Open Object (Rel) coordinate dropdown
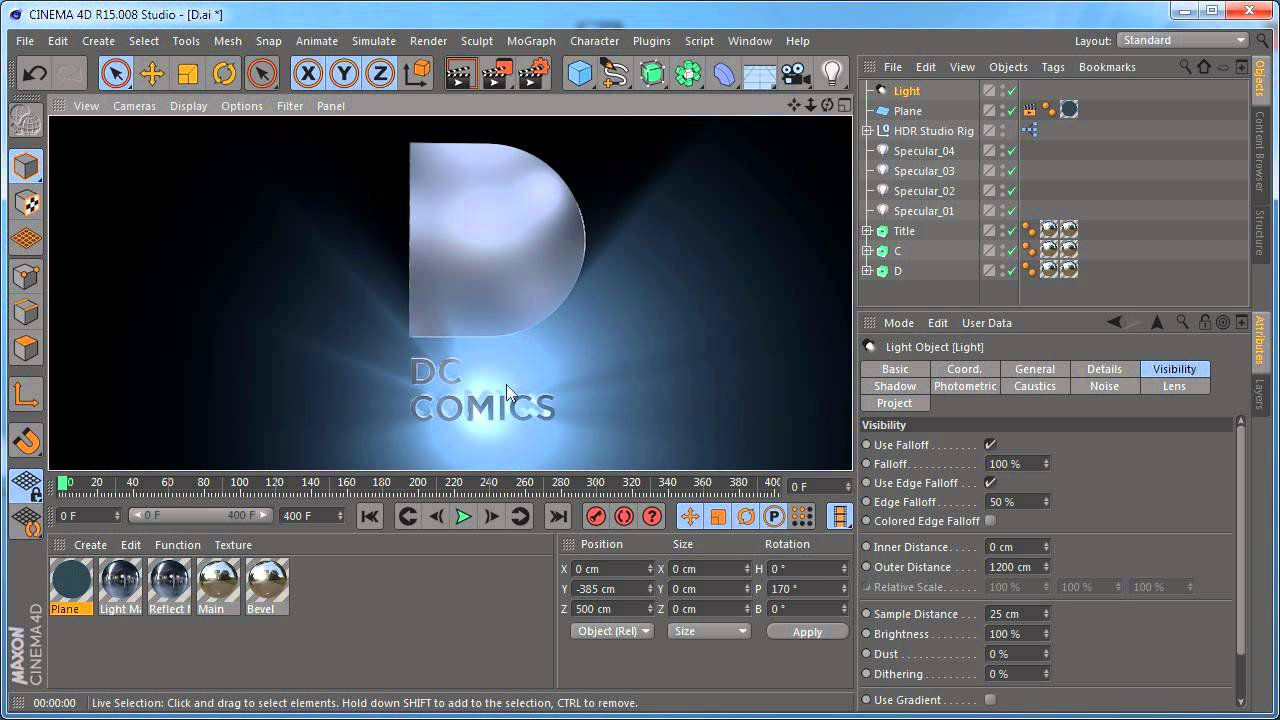This screenshot has width=1280, height=720. [613, 631]
